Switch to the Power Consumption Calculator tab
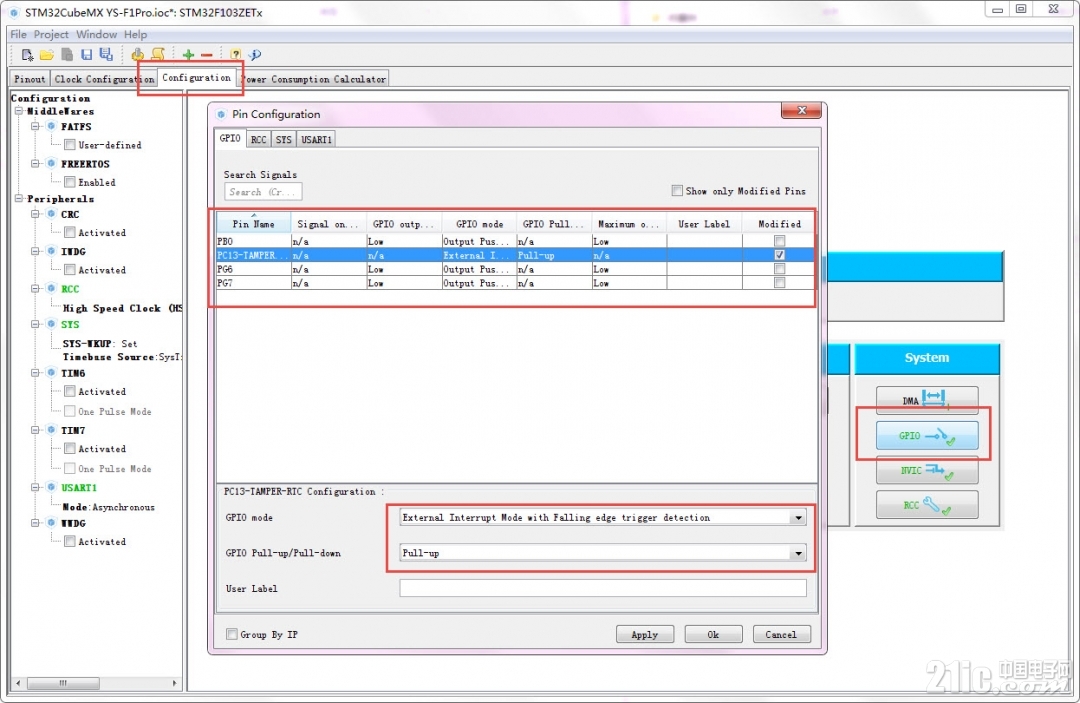 coord(315,79)
